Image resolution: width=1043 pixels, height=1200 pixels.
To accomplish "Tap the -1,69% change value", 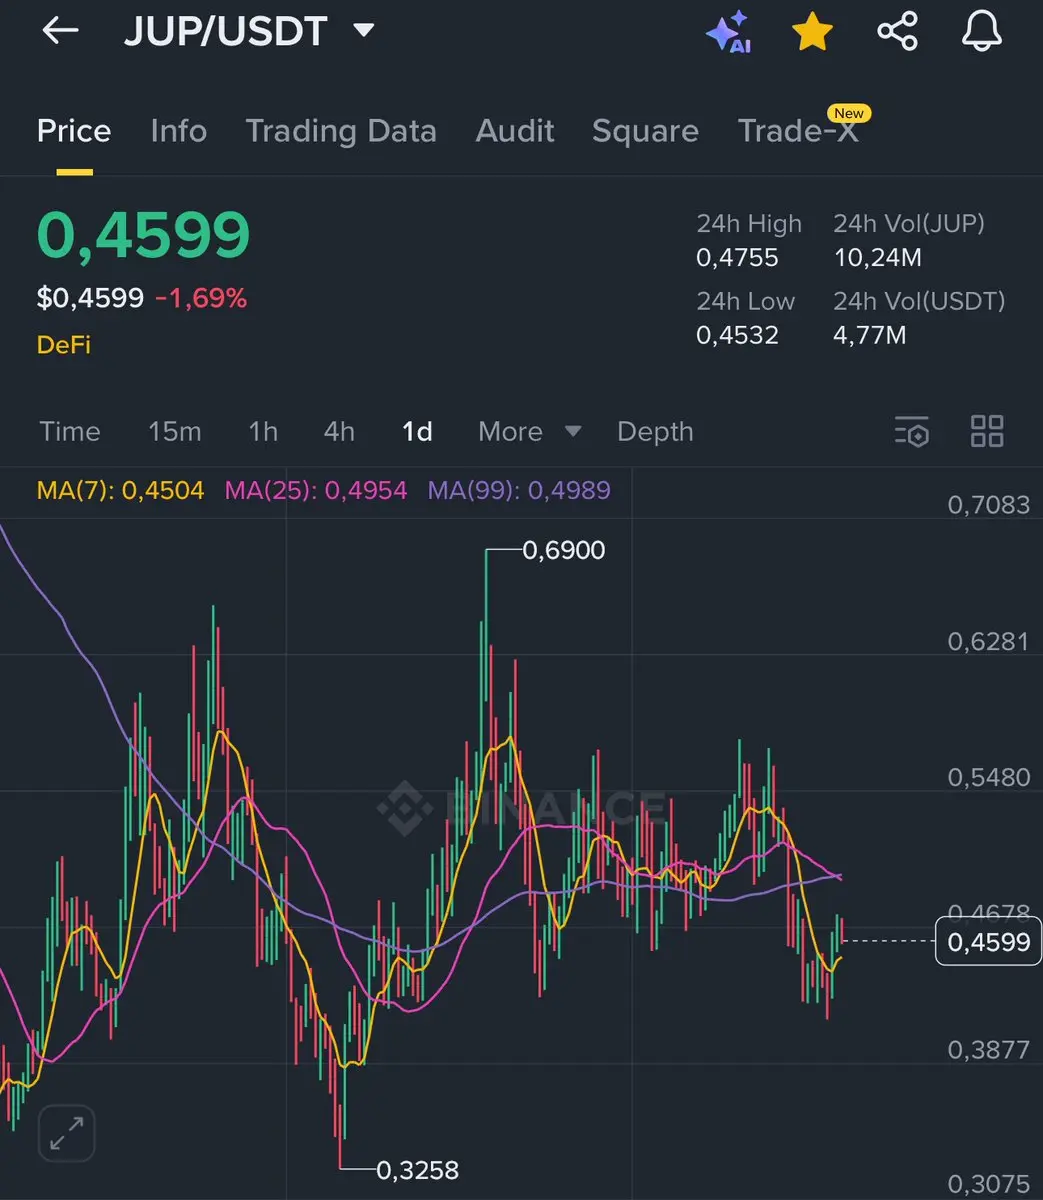I will [x=201, y=298].
